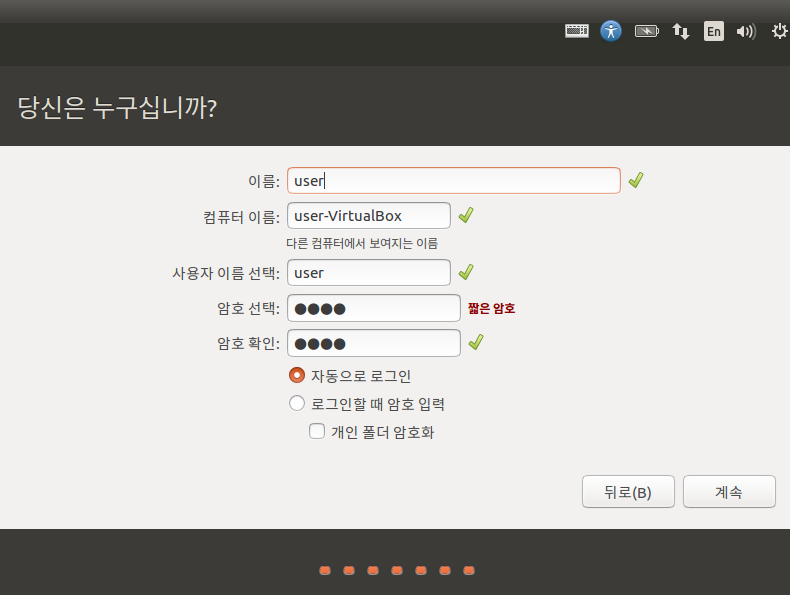Focus the 사용자 이름 선택 input field
The height and width of the screenshot is (595, 790).
pos(369,273)
